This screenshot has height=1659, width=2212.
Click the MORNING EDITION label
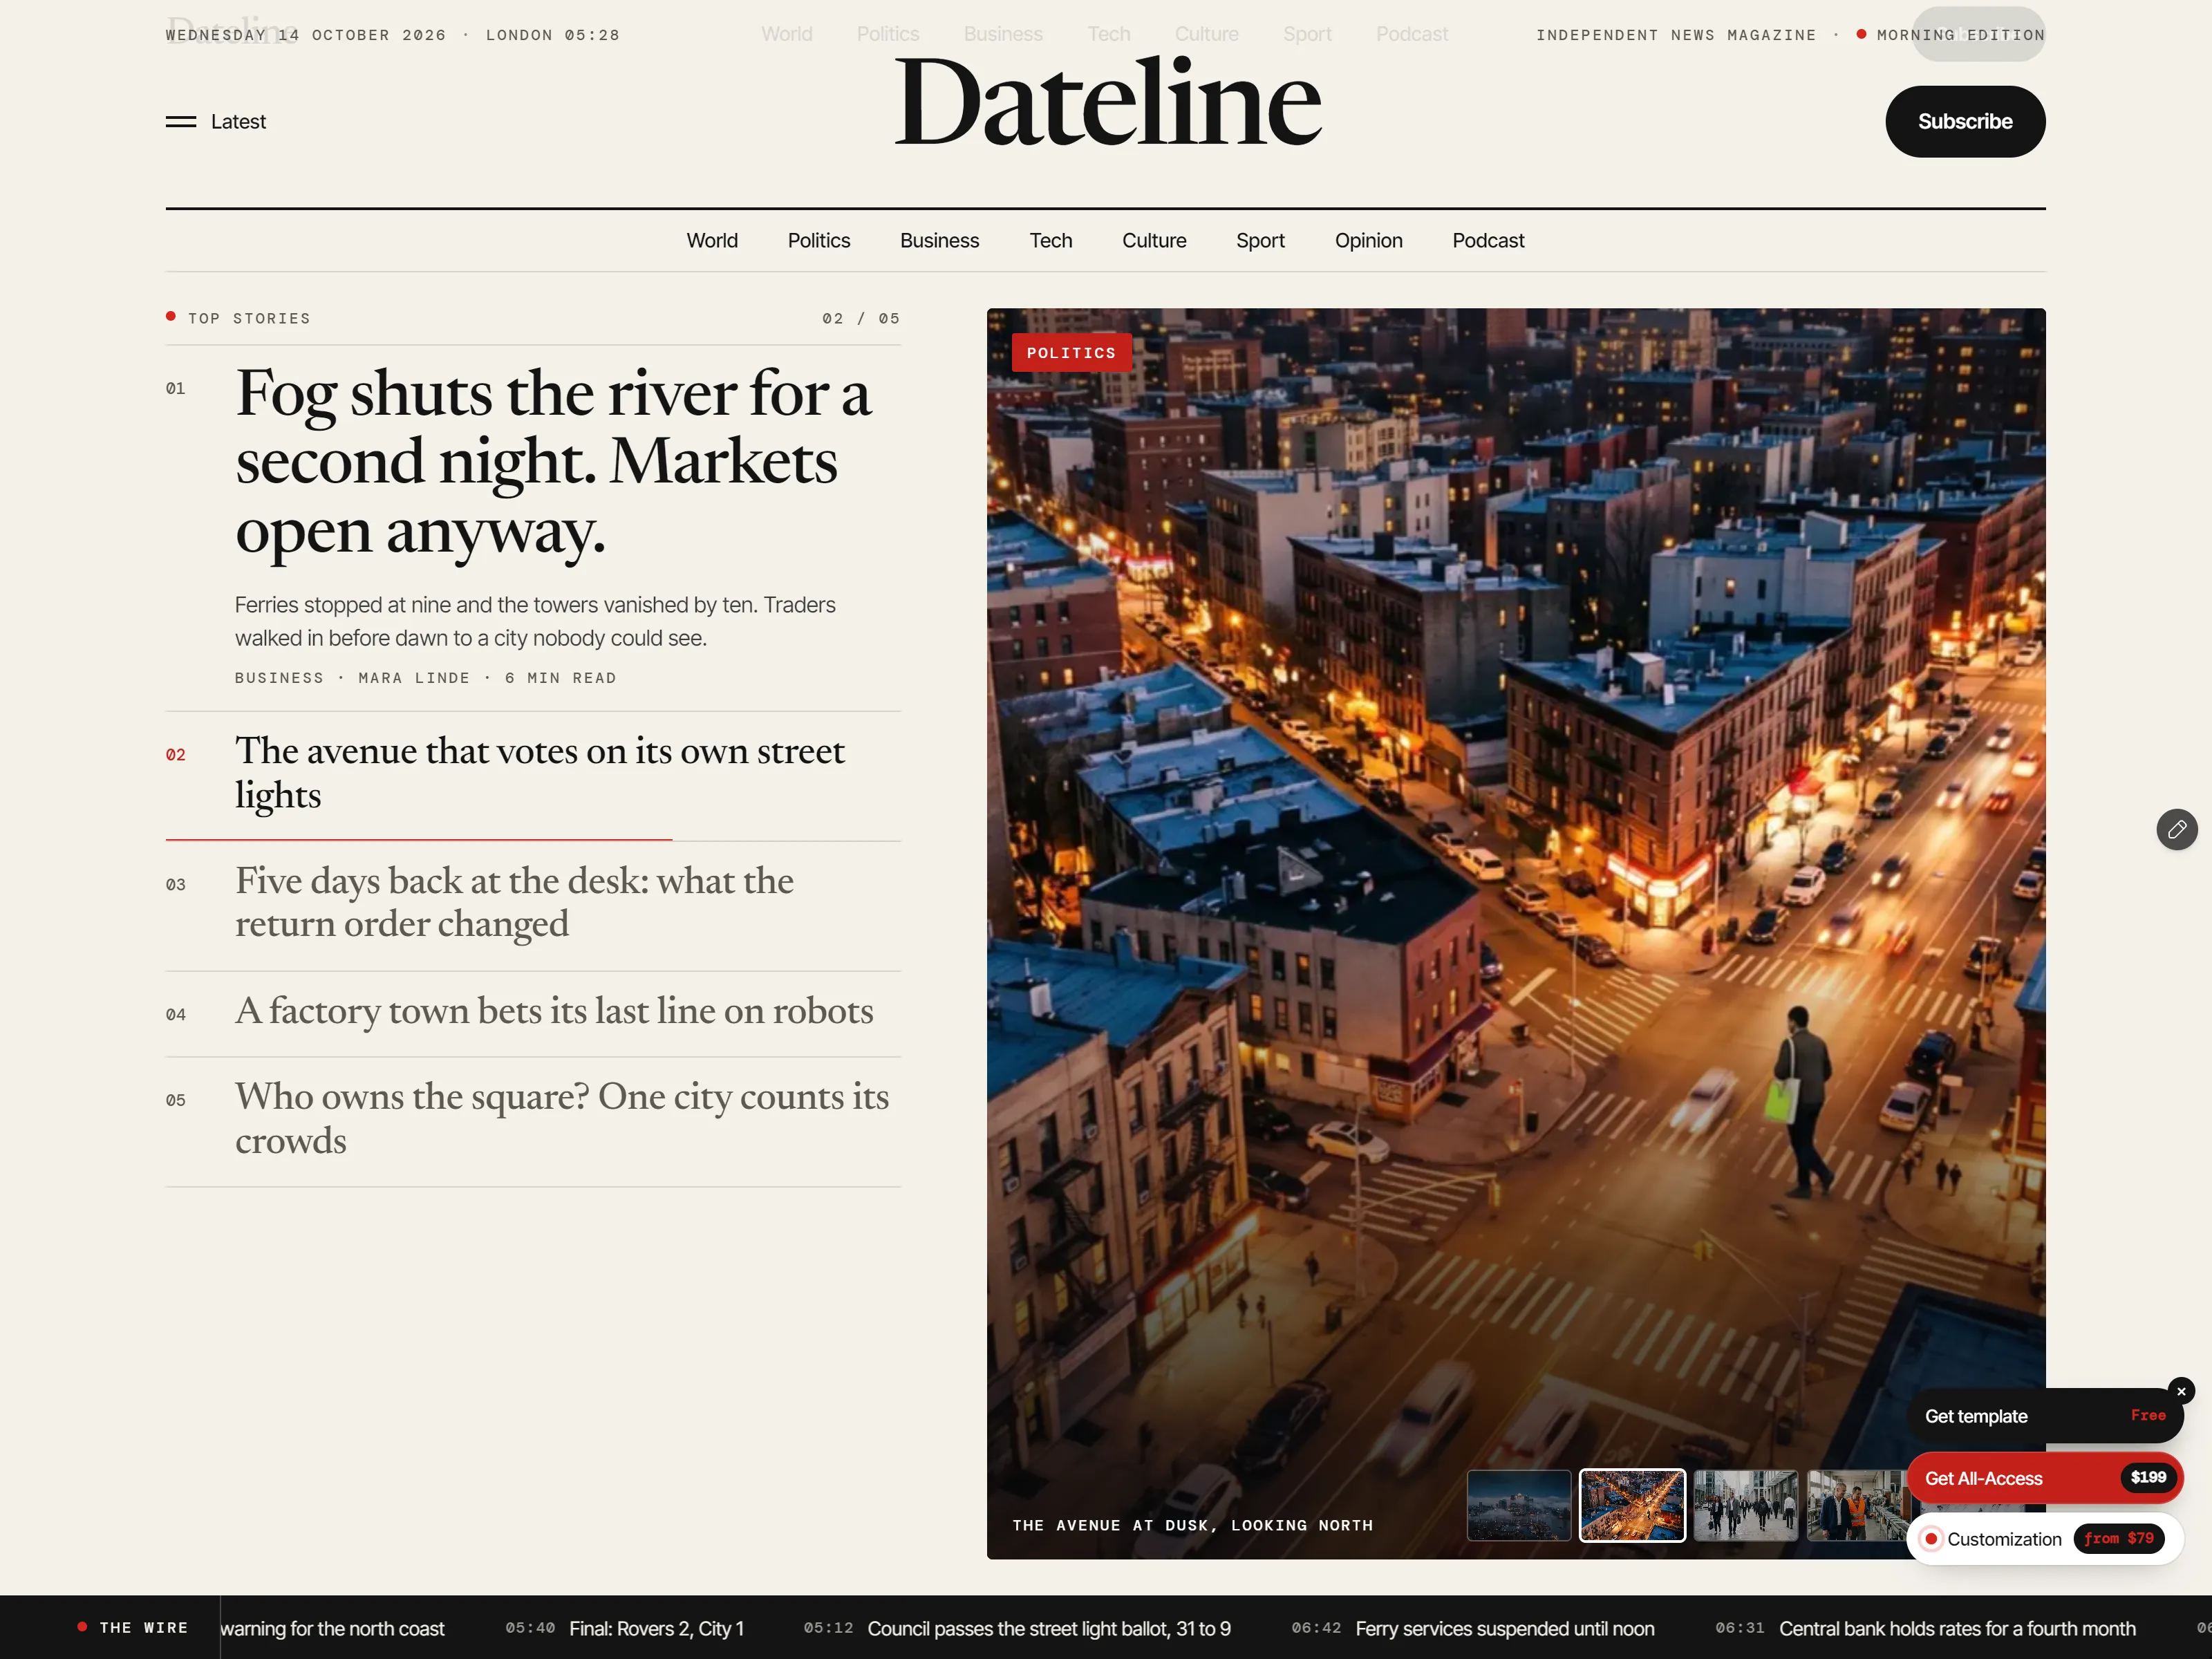click(x=1950, y=35)
